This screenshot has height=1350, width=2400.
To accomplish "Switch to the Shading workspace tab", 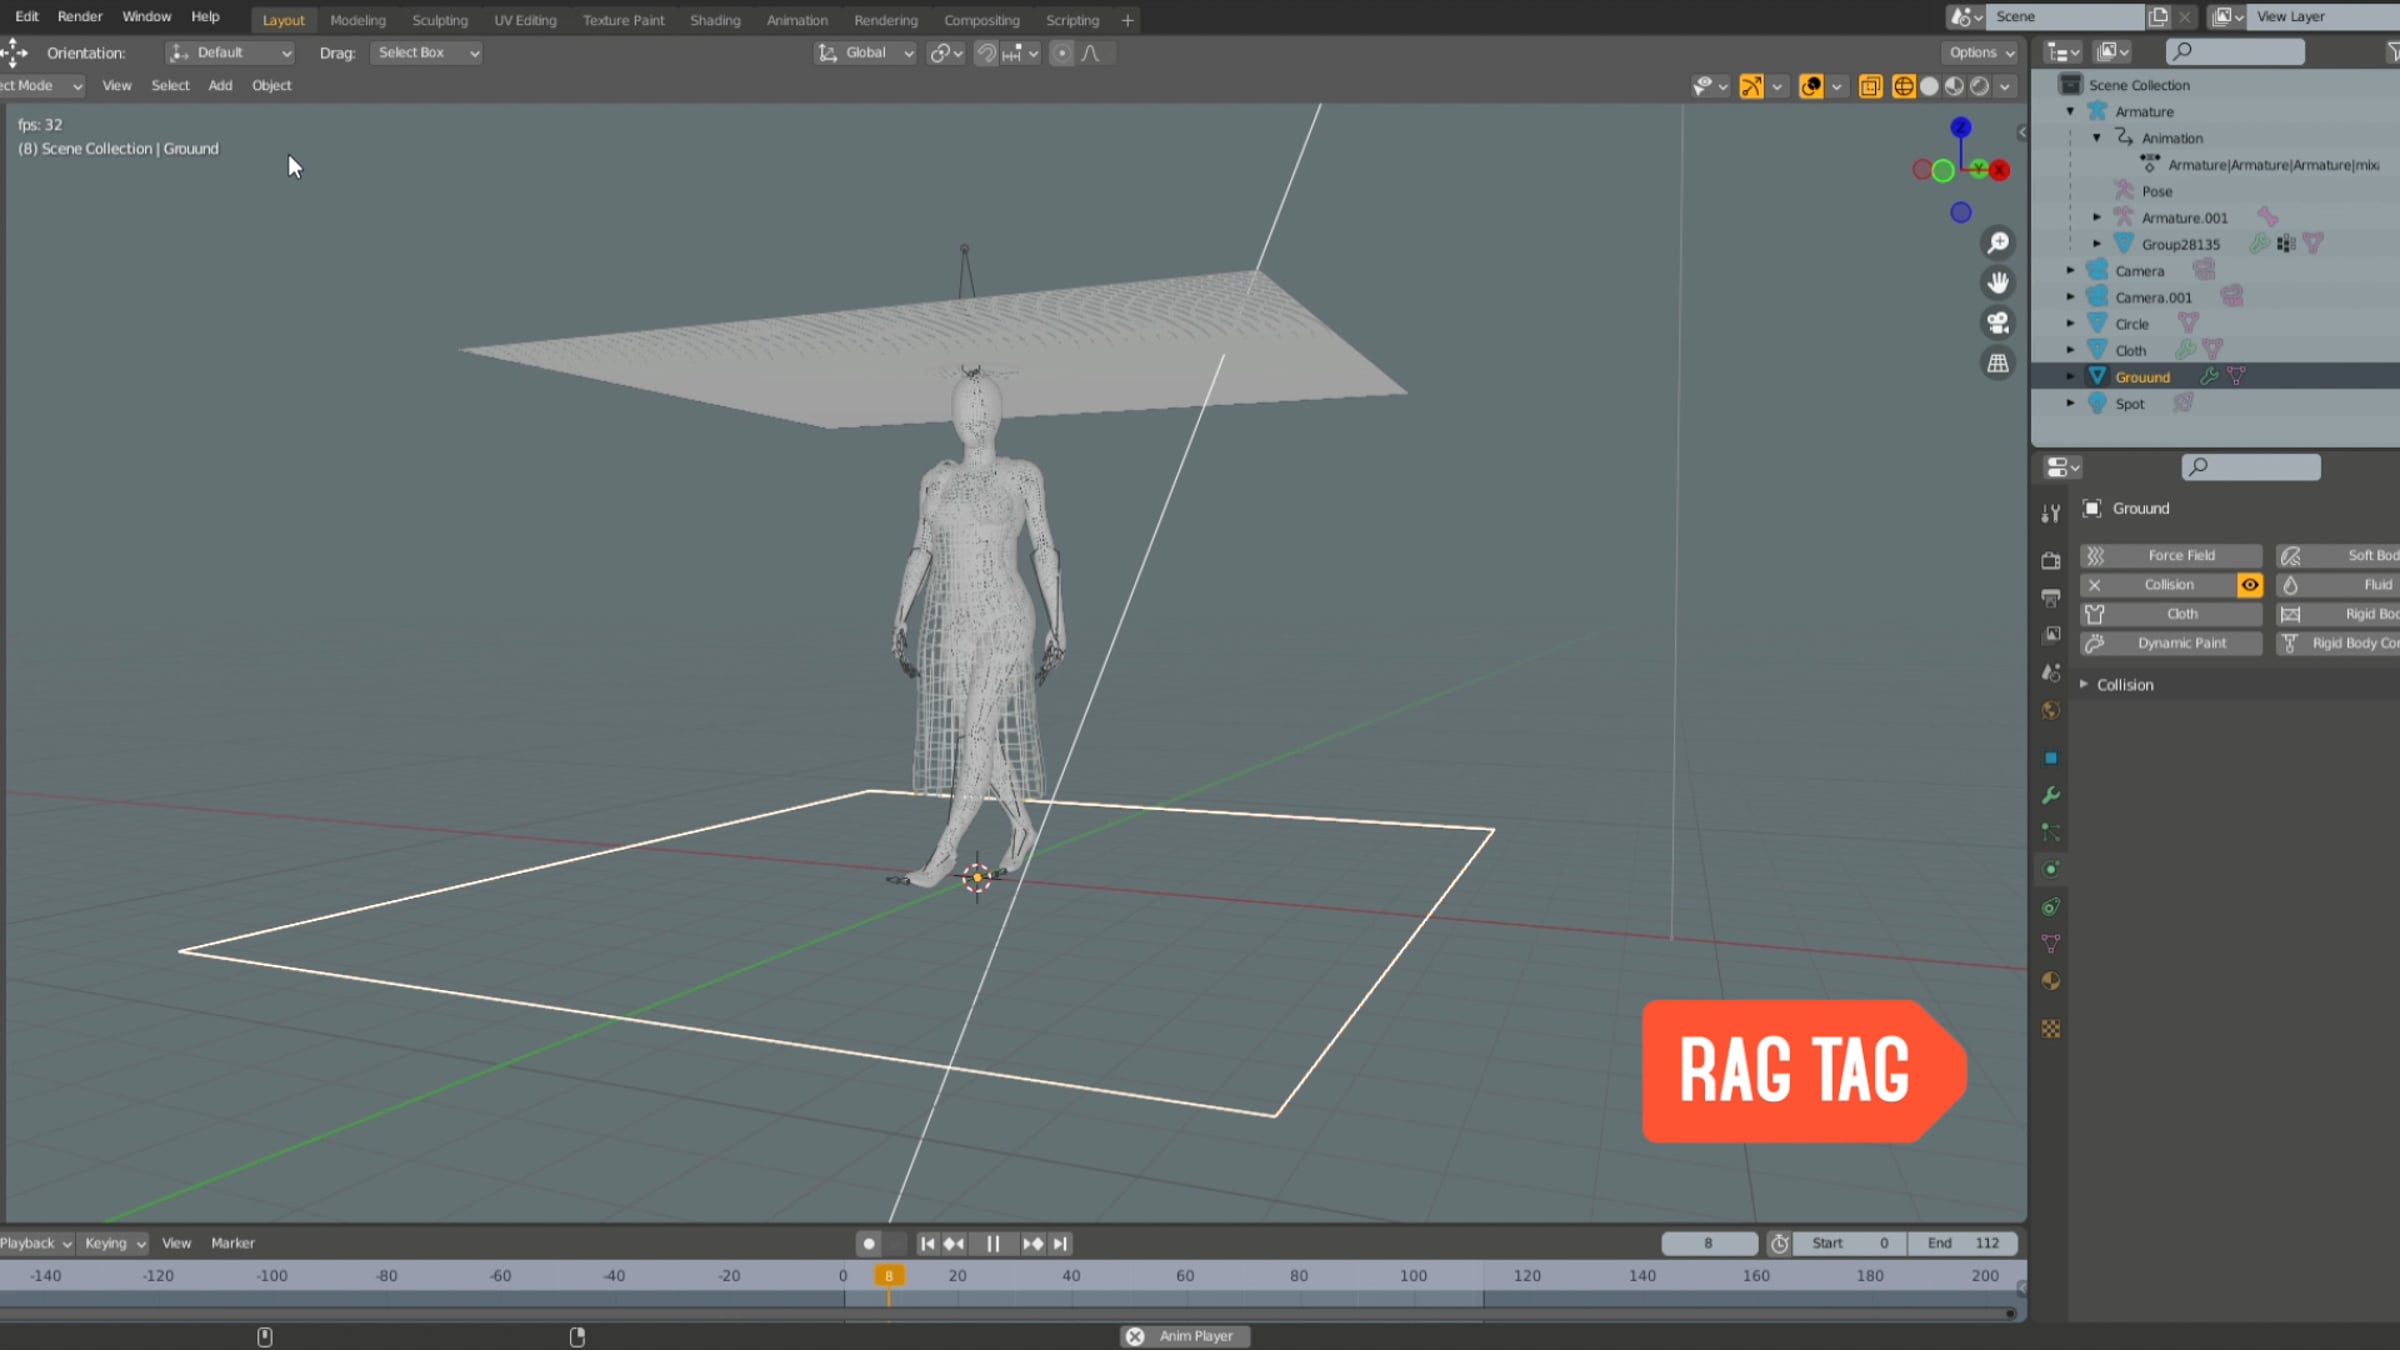I will (x=714, y=20).
